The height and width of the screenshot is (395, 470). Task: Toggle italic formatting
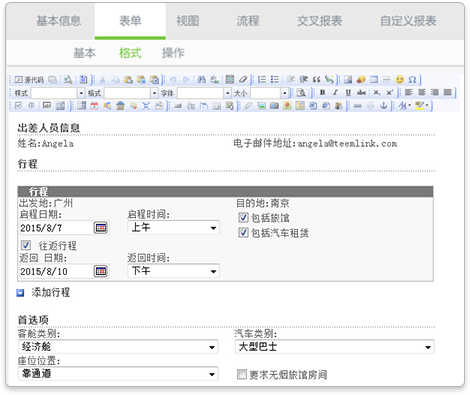click(x=335, y=92)
